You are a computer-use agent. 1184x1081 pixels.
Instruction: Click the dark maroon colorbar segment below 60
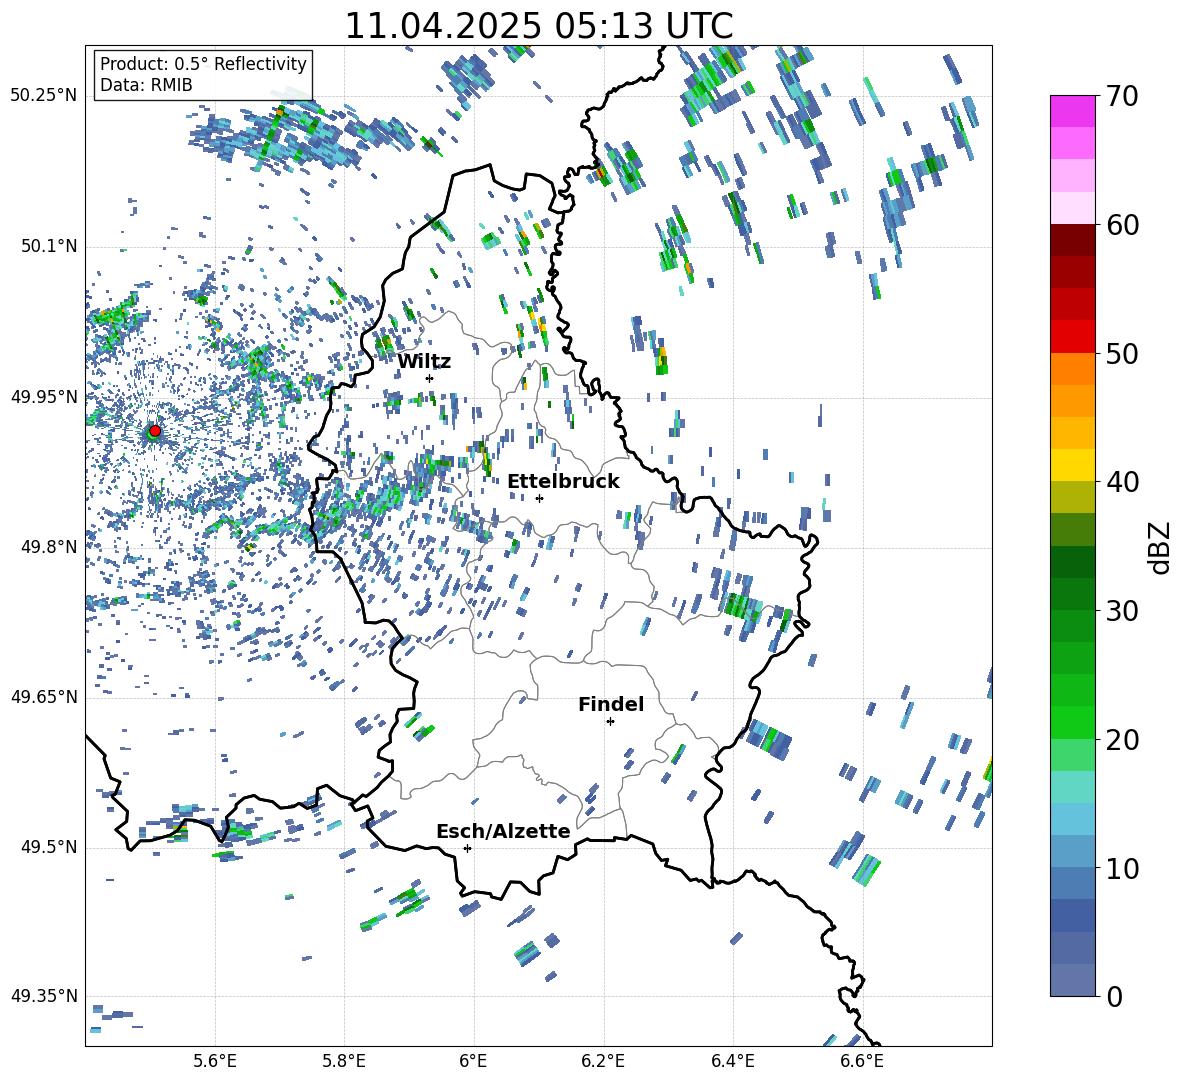(x=1072, y=240)
